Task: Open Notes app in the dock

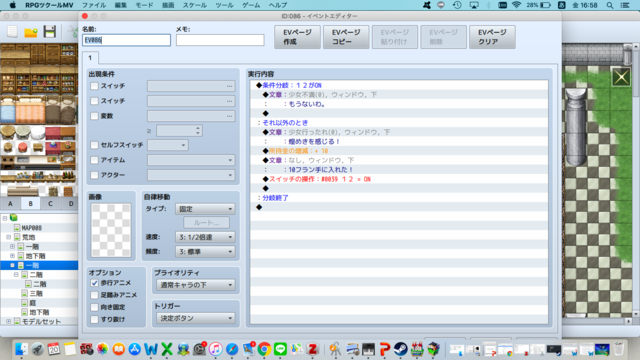Action: [x=70, y=349]
